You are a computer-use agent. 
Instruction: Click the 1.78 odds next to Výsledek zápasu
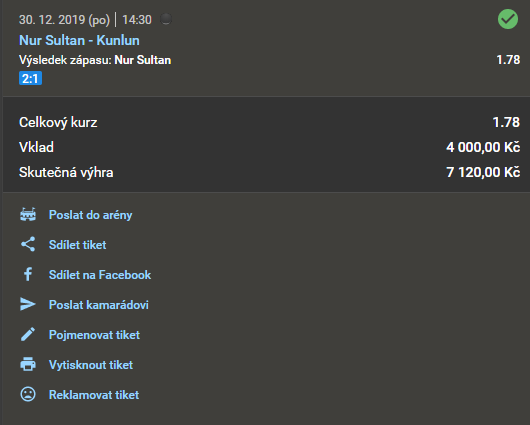click(508, 60)
